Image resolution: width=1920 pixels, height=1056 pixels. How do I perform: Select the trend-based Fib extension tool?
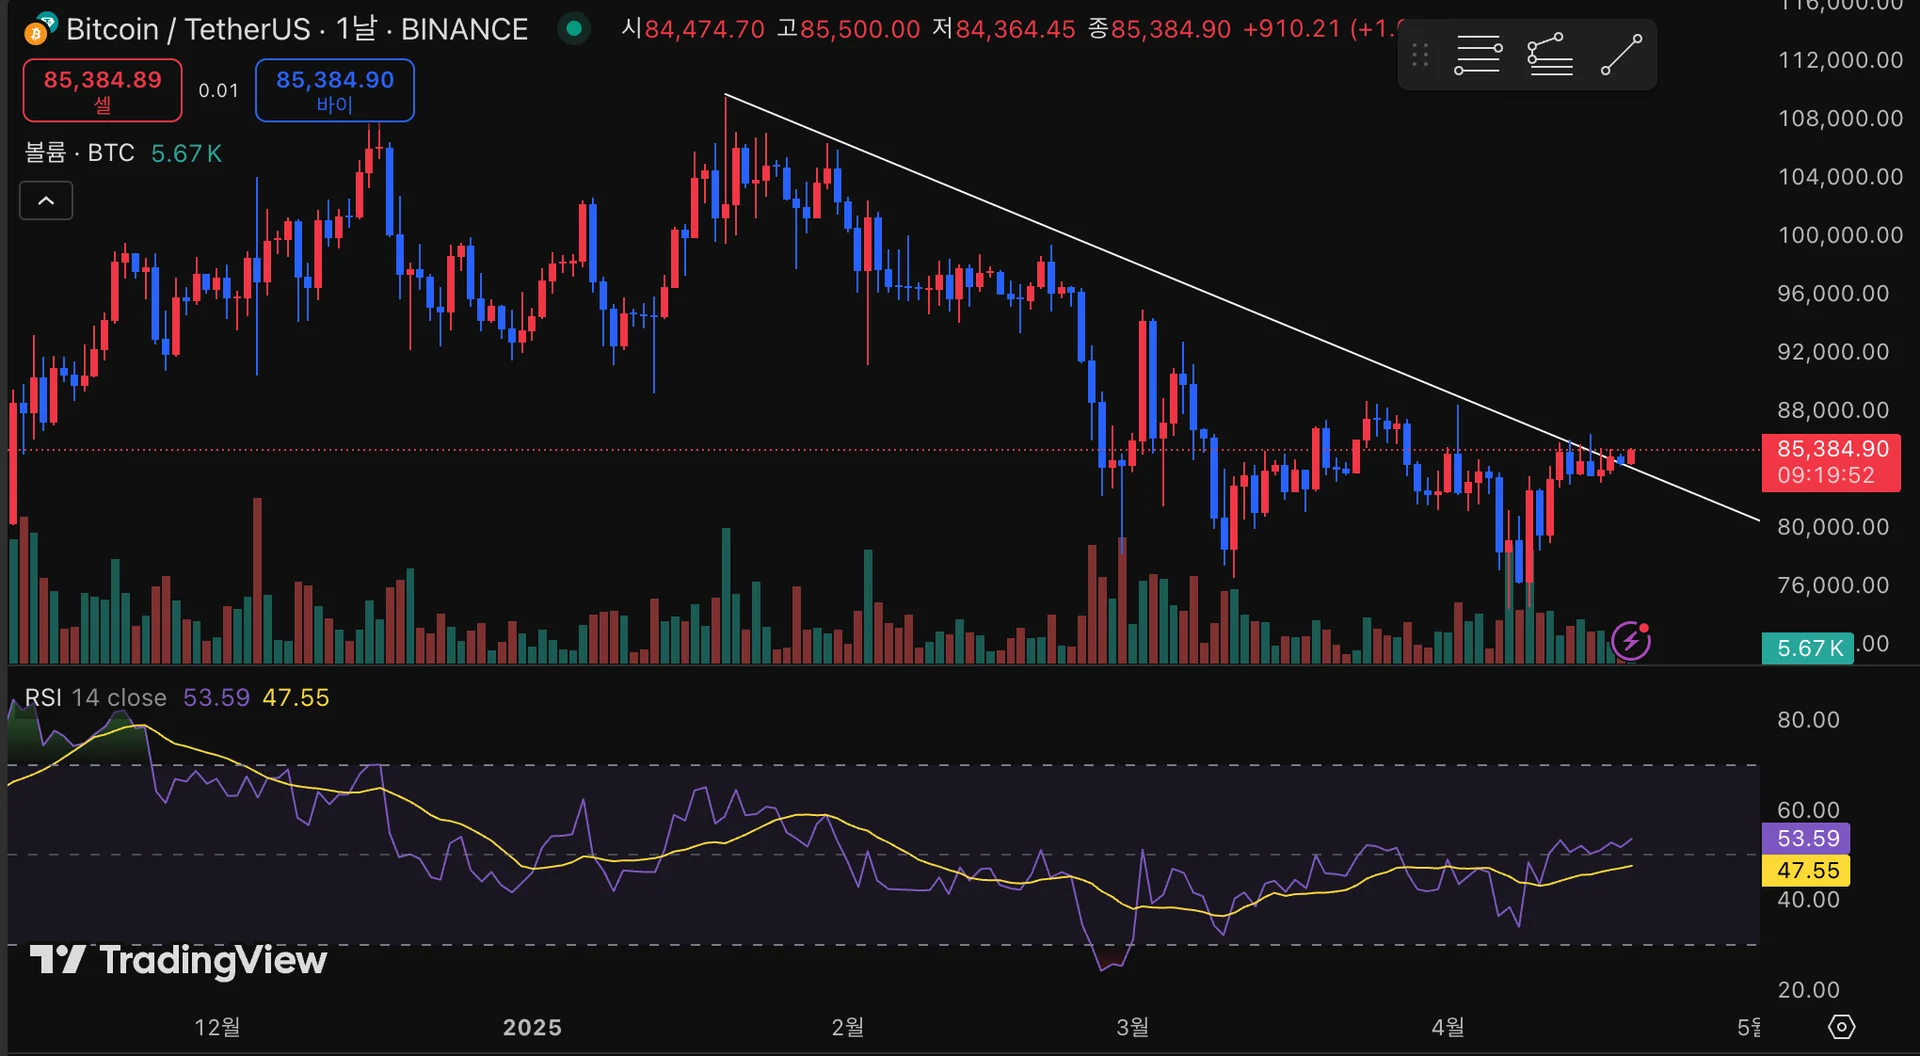point(1550,55)
